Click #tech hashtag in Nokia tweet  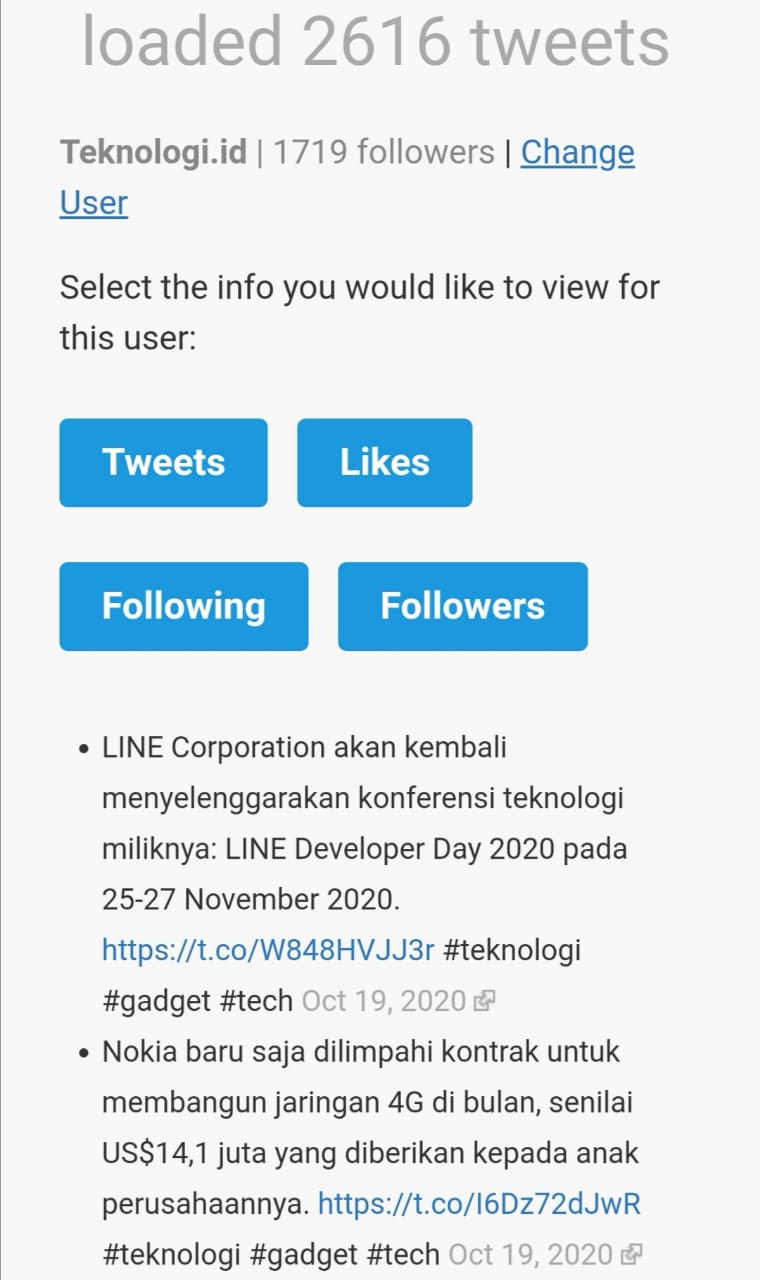(402, 1254)
